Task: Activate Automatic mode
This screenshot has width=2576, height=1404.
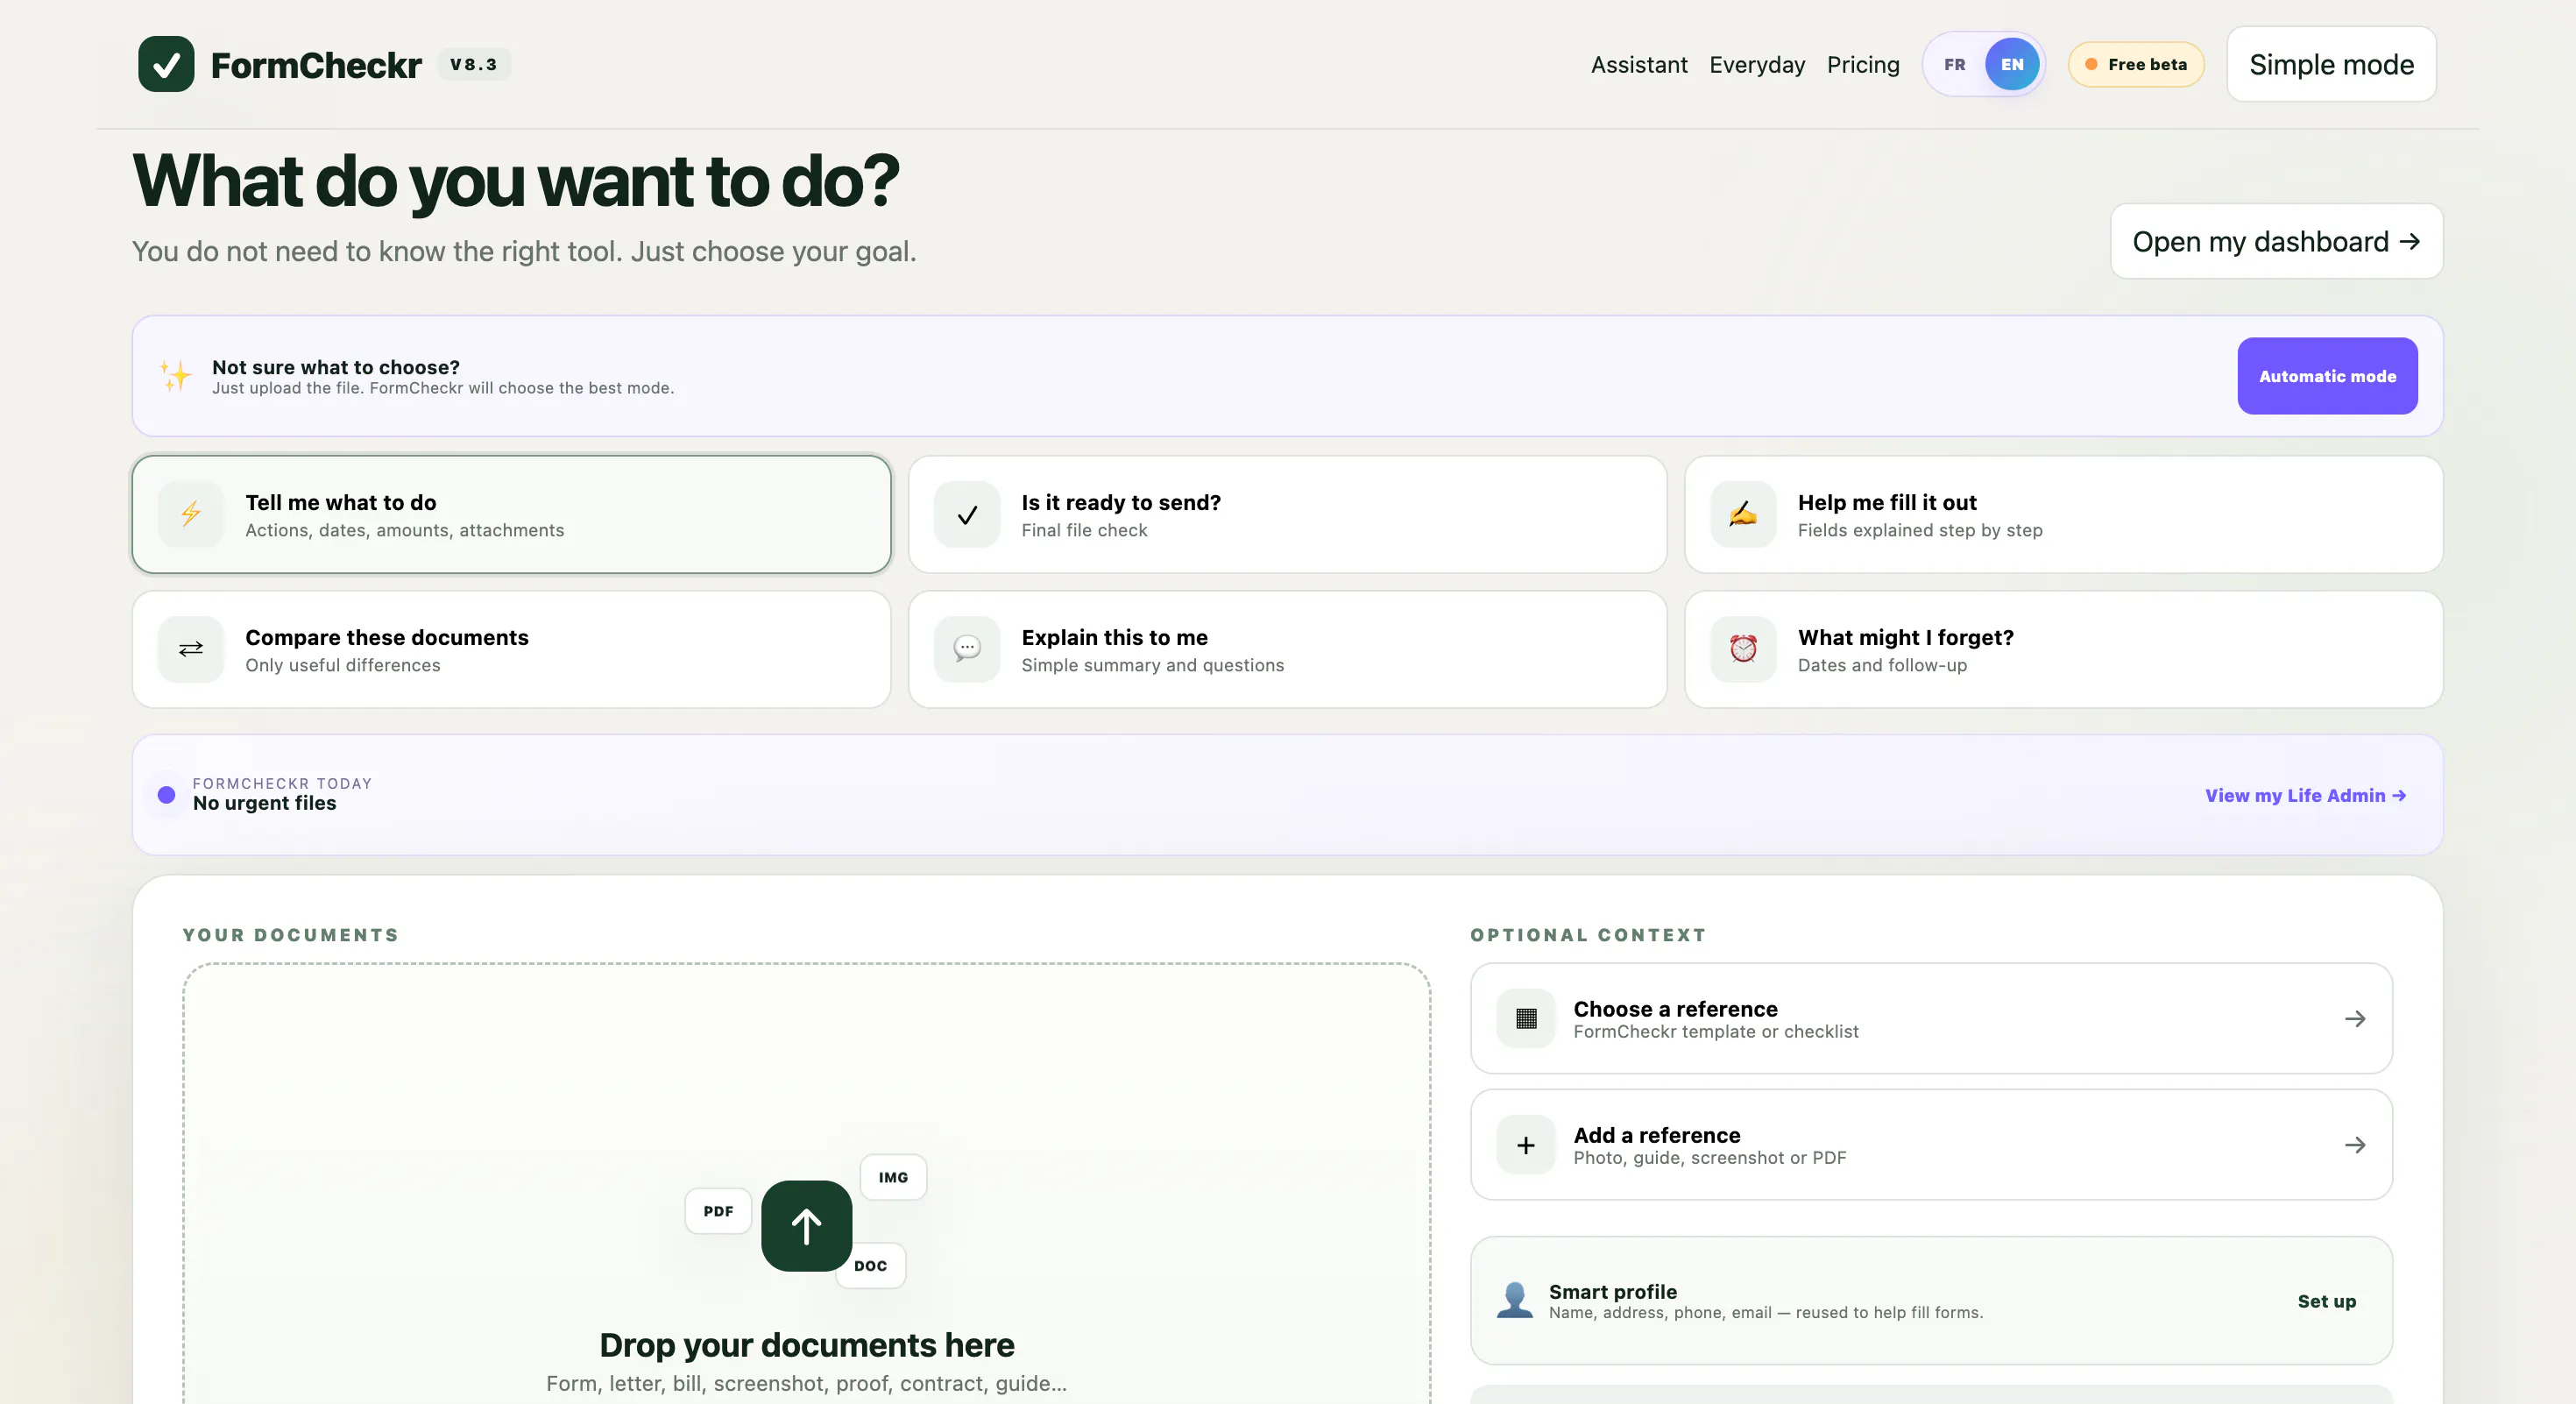Action: click(2327, 376)
